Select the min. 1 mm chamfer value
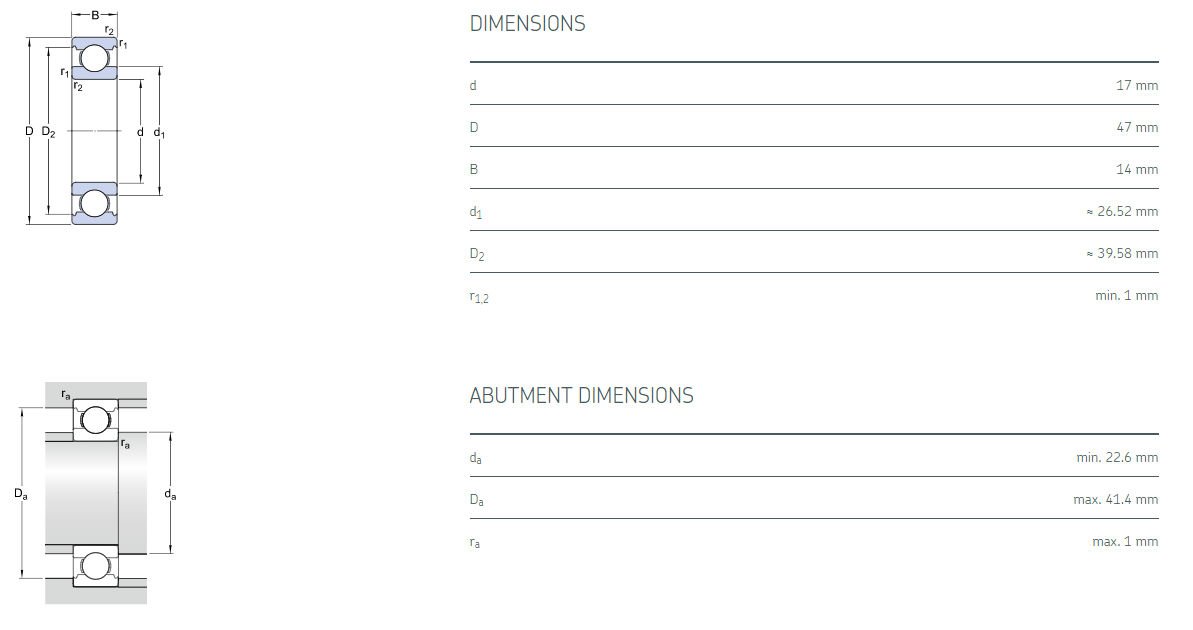 1126,295
